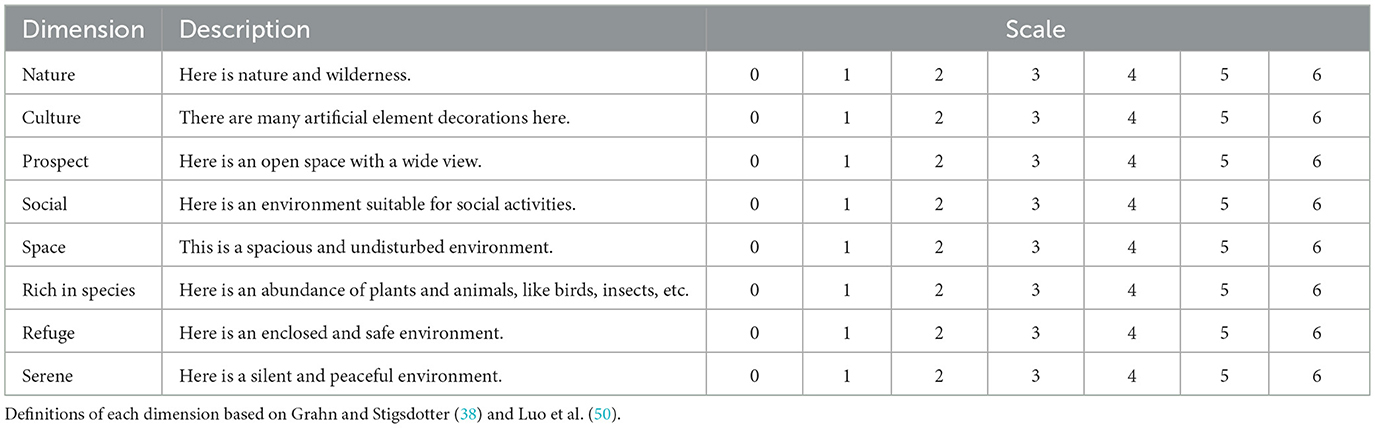Choose rating 5 in the Social row

1225,203
